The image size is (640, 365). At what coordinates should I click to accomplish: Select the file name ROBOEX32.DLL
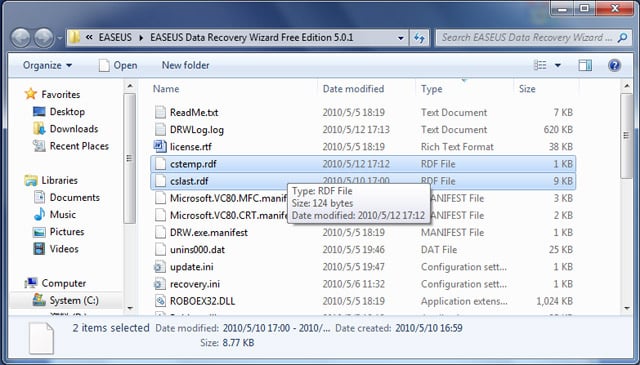[x=202, y=301]
